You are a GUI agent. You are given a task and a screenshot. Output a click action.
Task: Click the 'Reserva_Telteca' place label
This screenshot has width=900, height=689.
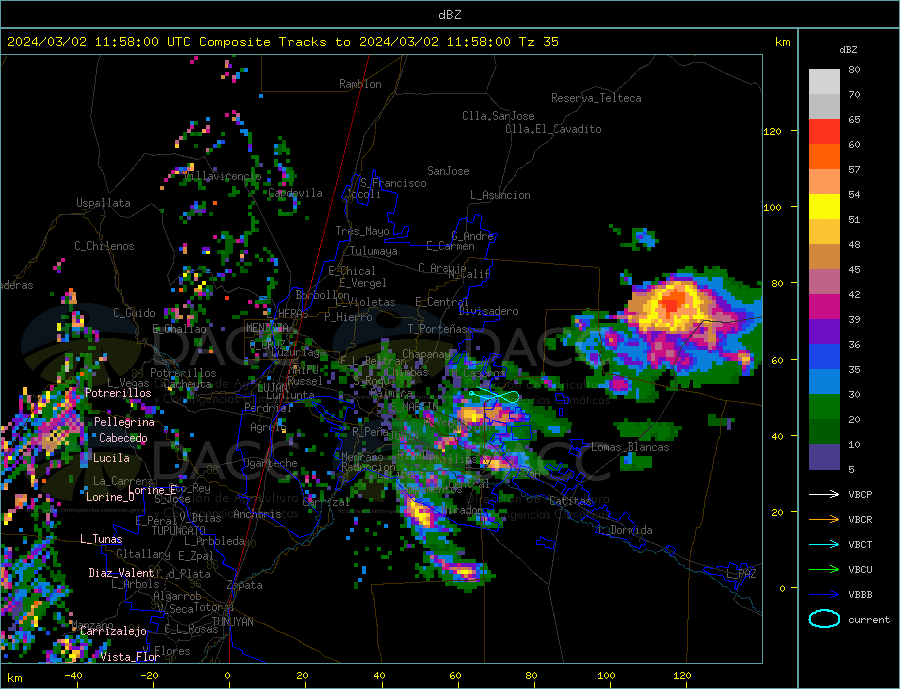click(596, 98)
